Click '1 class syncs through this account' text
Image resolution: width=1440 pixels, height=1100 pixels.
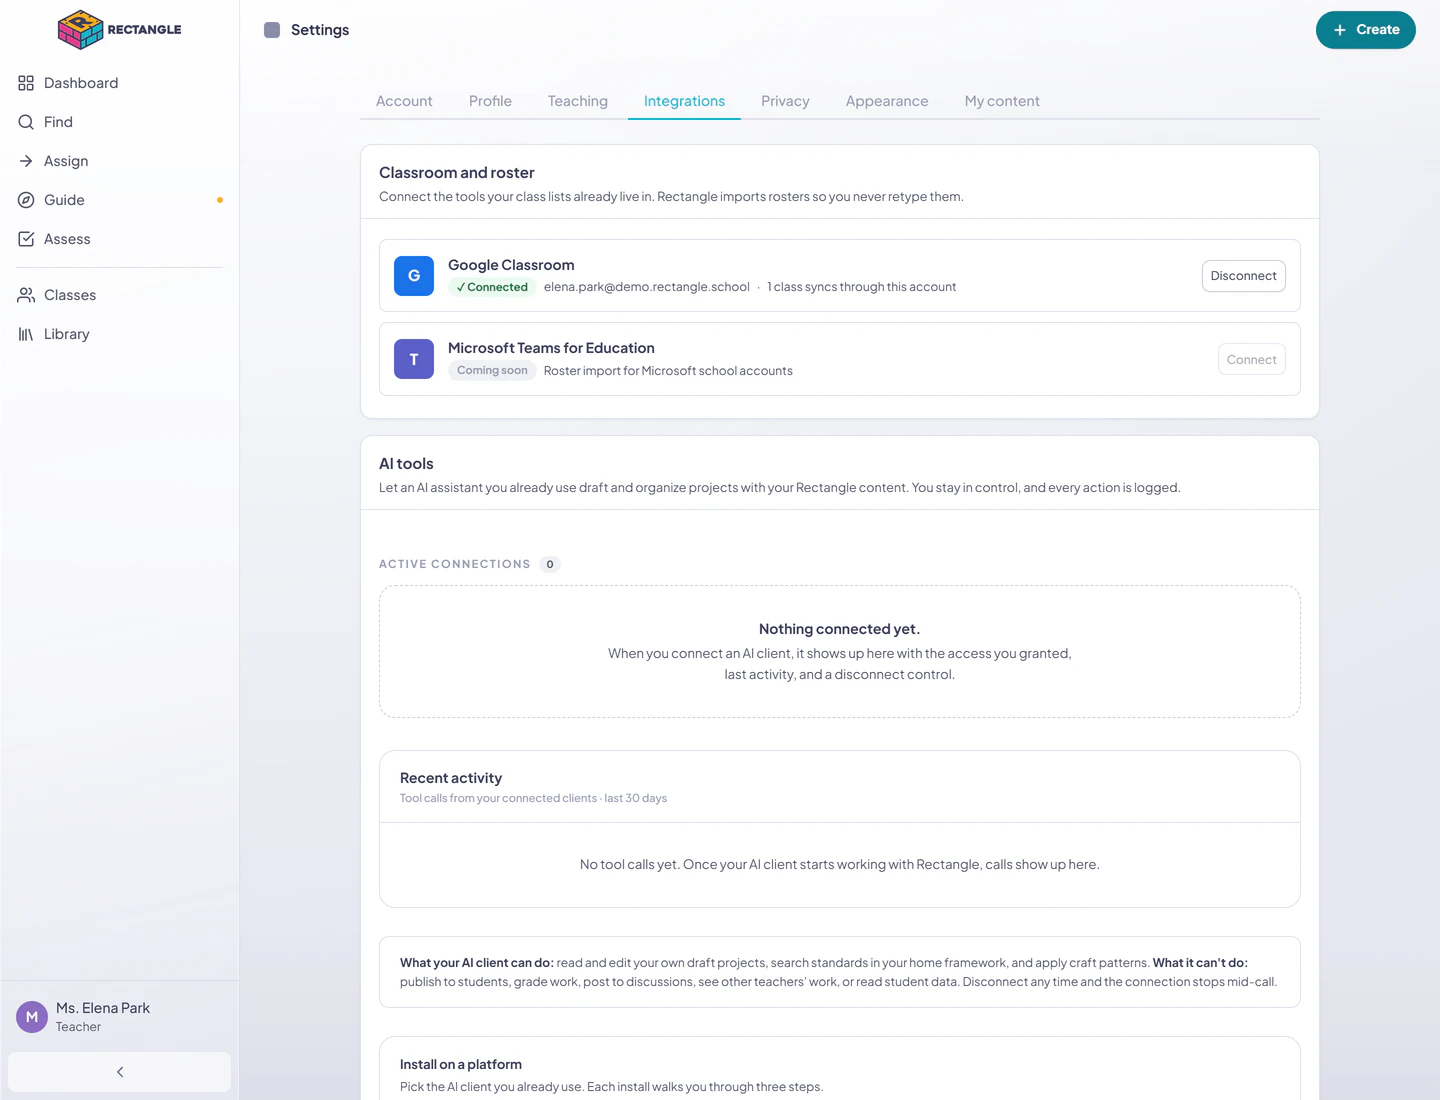pyautogui.click(x=862, y=287)
